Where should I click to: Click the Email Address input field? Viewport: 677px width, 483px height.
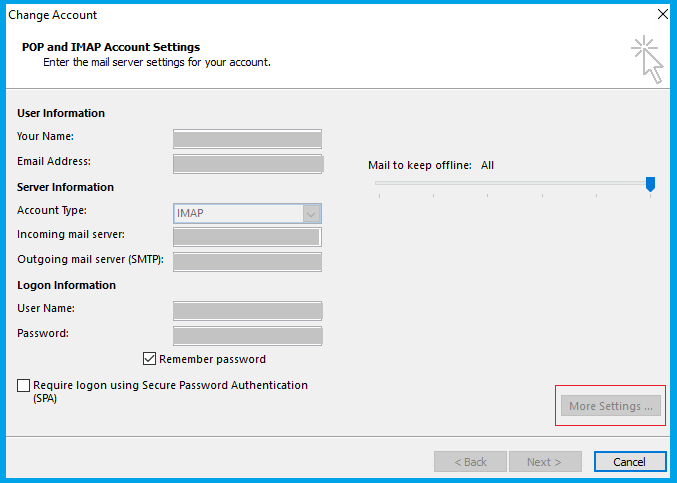click(x=248, y=164)
